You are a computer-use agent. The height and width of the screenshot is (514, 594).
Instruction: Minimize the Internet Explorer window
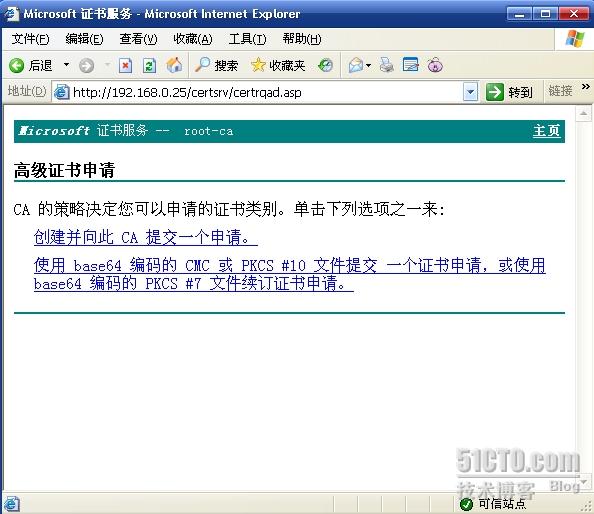pyautogui.click(x=519, y=14)
